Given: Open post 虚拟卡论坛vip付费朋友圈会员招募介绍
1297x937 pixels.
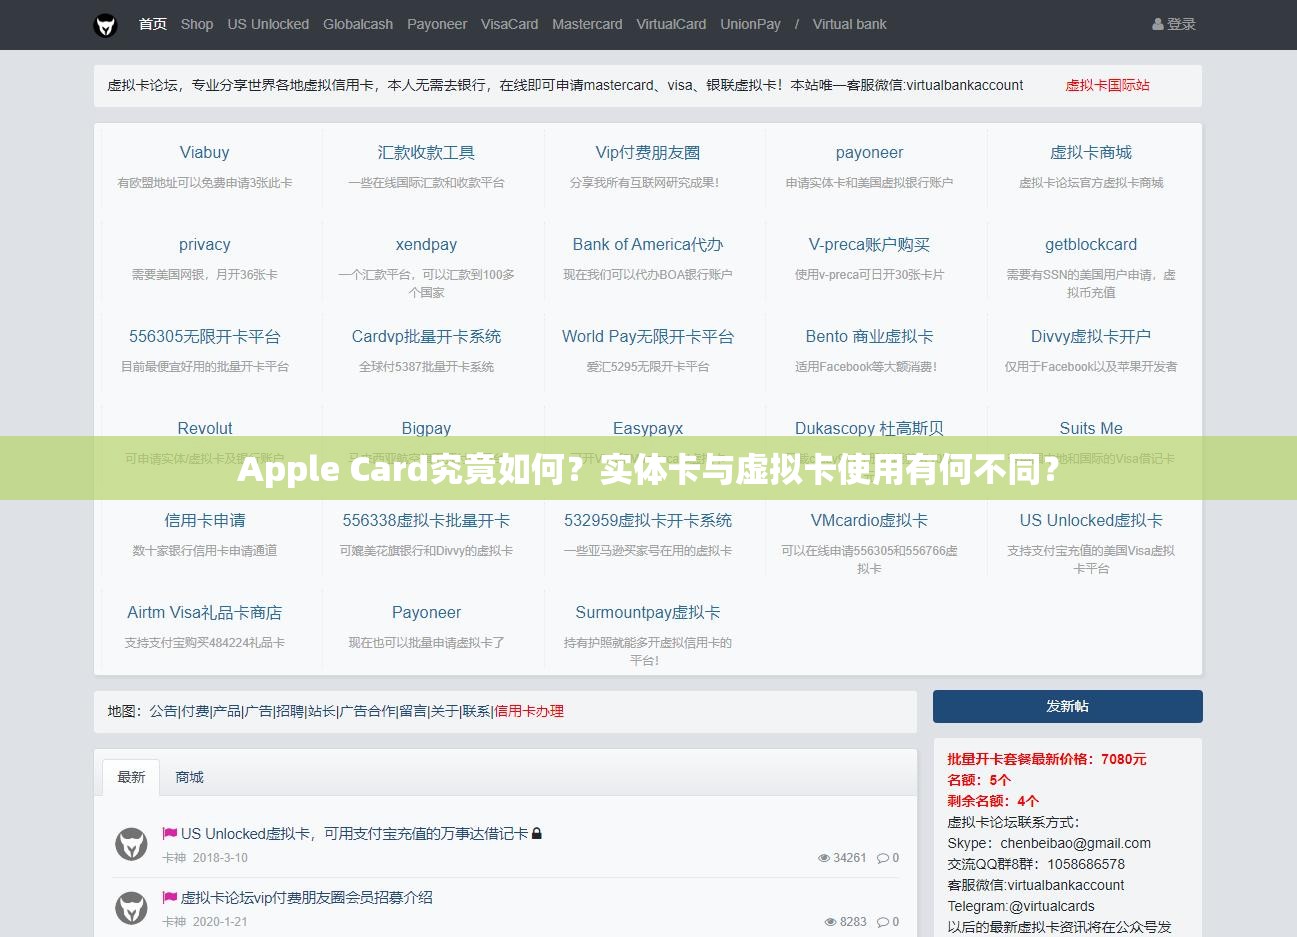Looking at the screenshot, I should 306,897.
